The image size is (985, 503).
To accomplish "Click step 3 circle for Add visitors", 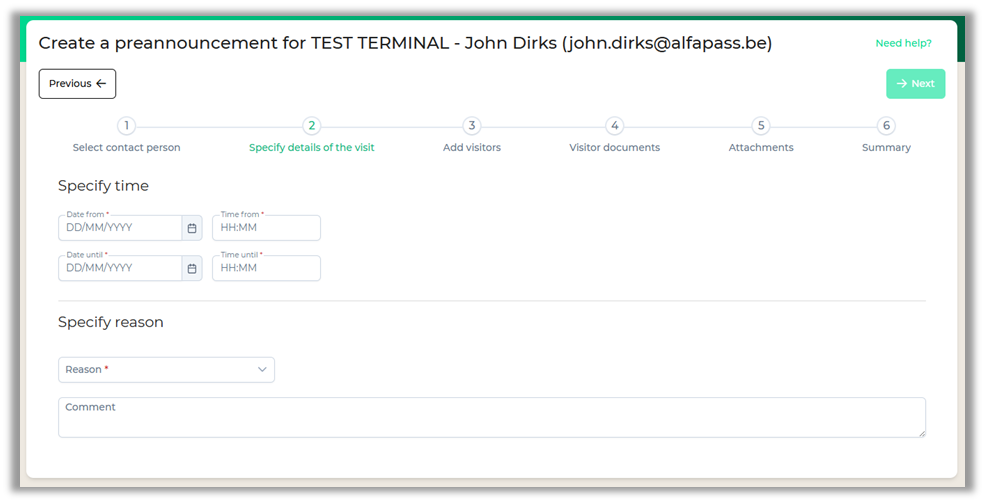I will [472, 126].
